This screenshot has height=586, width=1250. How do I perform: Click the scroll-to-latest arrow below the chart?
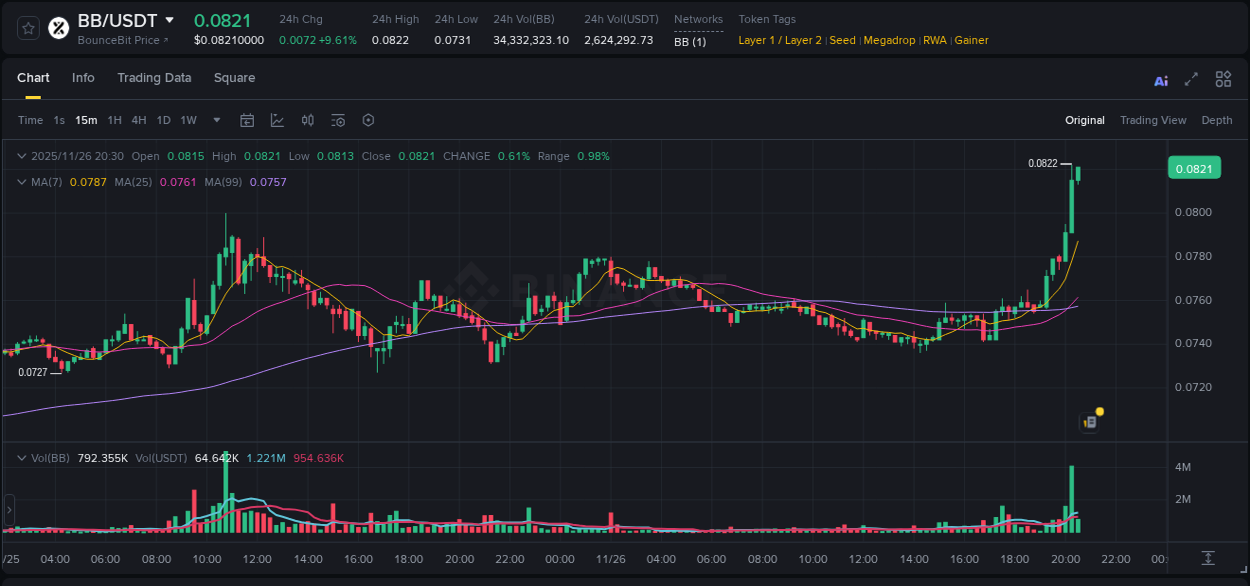click(x=1207, y=558)
